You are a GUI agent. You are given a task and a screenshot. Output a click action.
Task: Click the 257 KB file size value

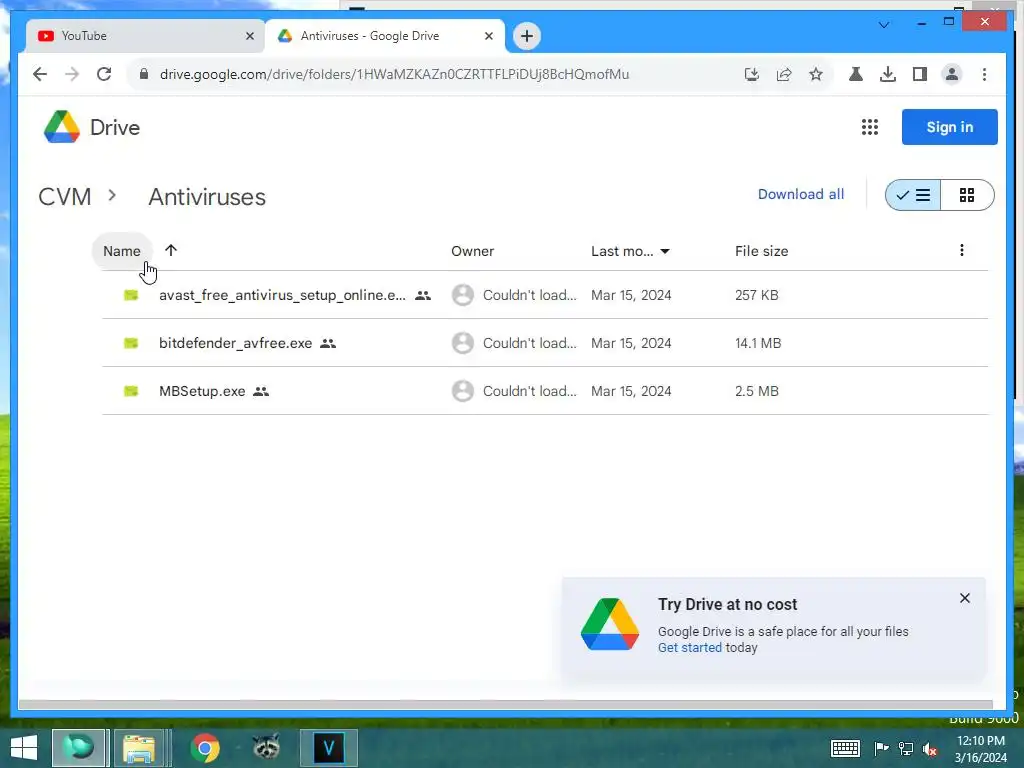point(756,295)
